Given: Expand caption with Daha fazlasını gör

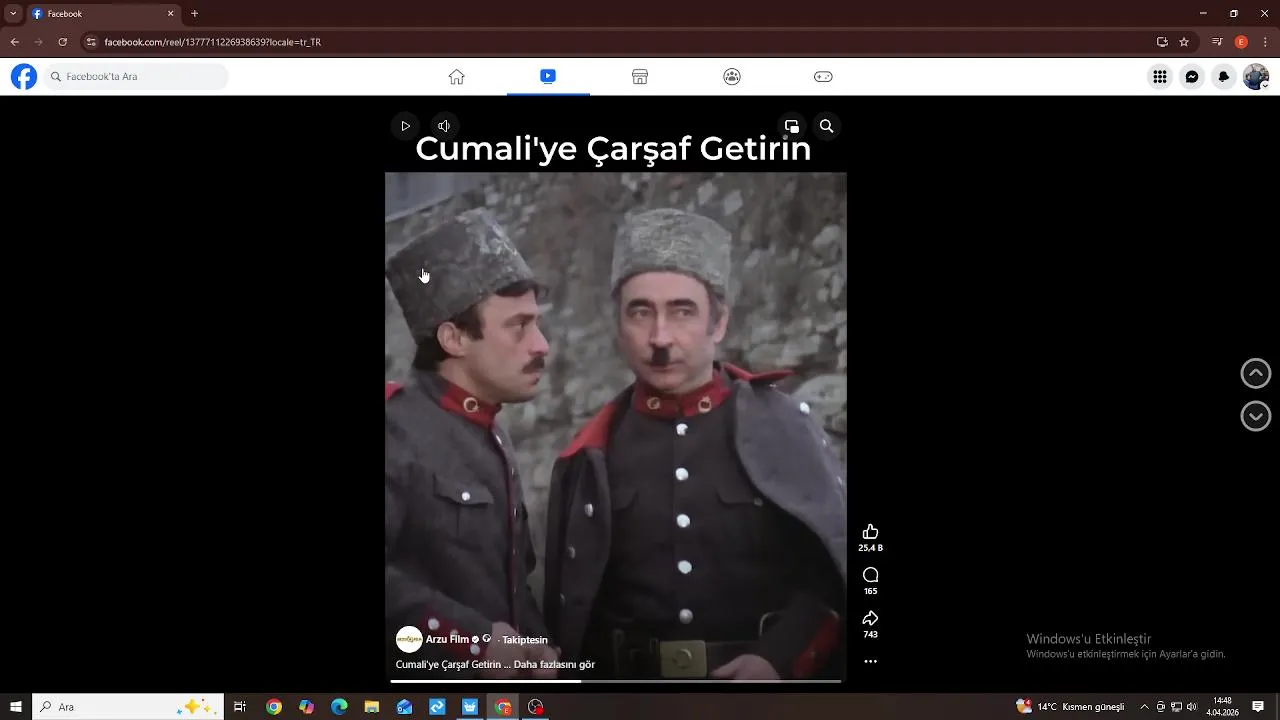Looking at the screenshot, I should coord(554,664).
